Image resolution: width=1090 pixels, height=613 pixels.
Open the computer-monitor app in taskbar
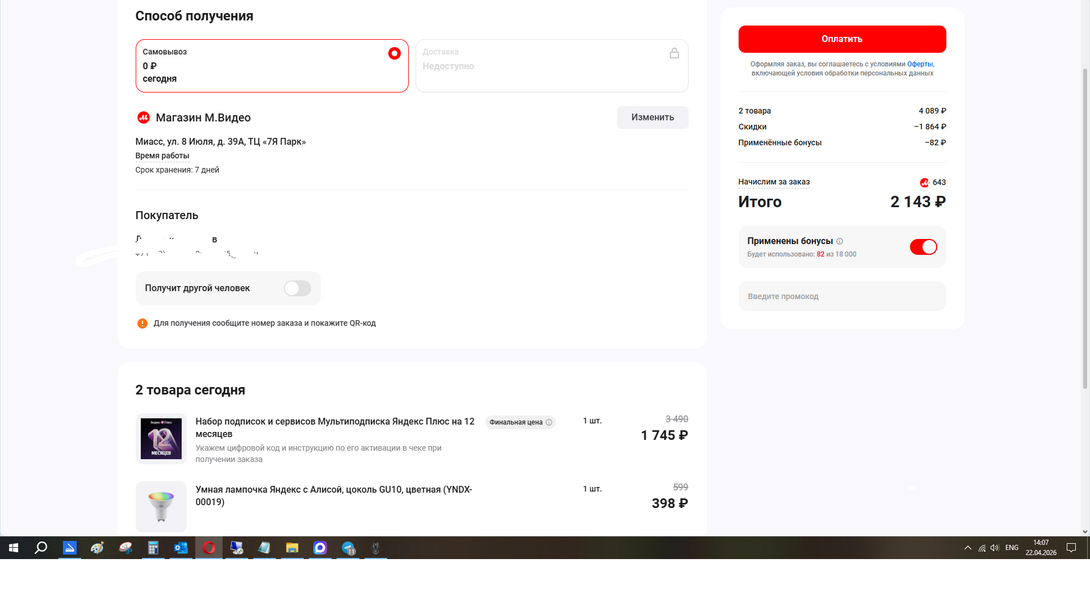point(236,548)
